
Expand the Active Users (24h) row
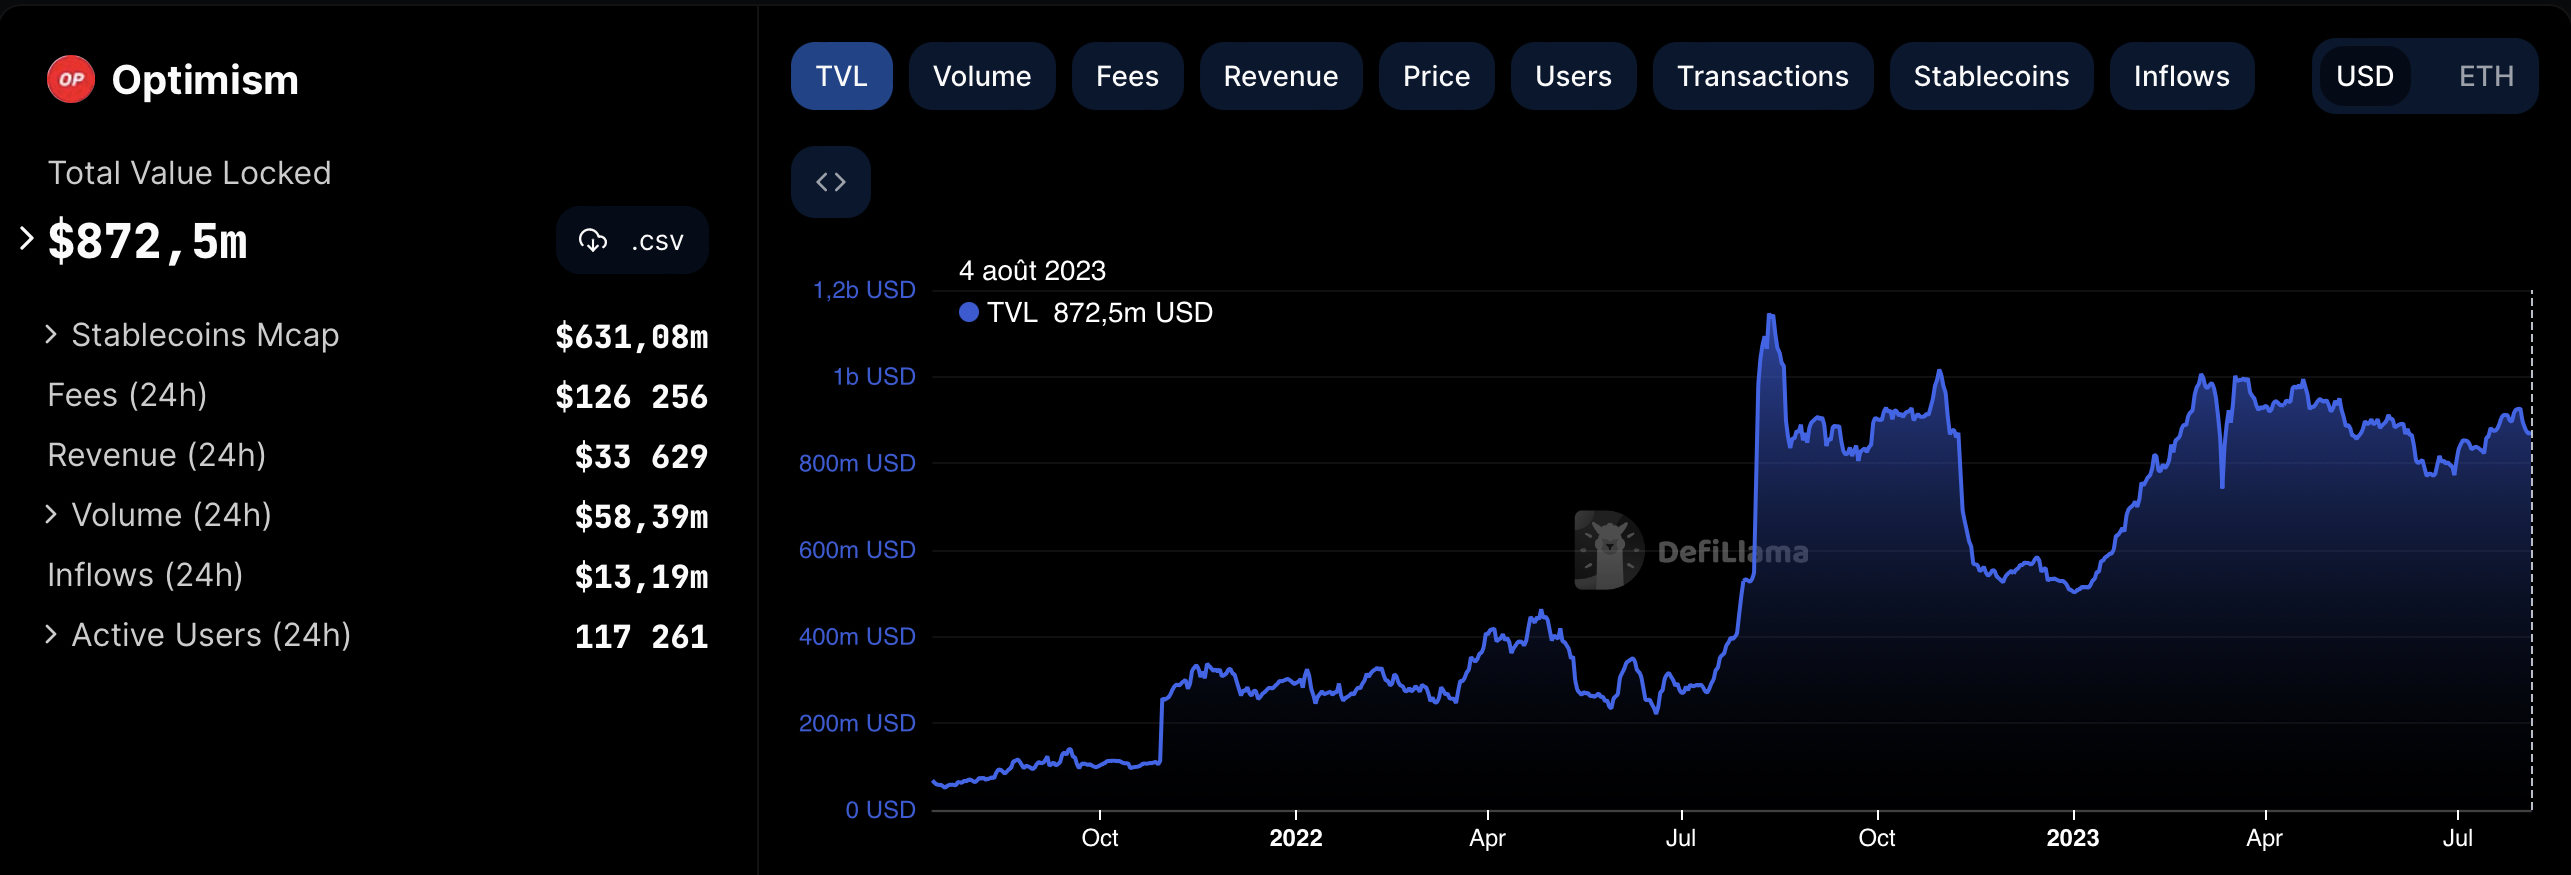(51, 635)
